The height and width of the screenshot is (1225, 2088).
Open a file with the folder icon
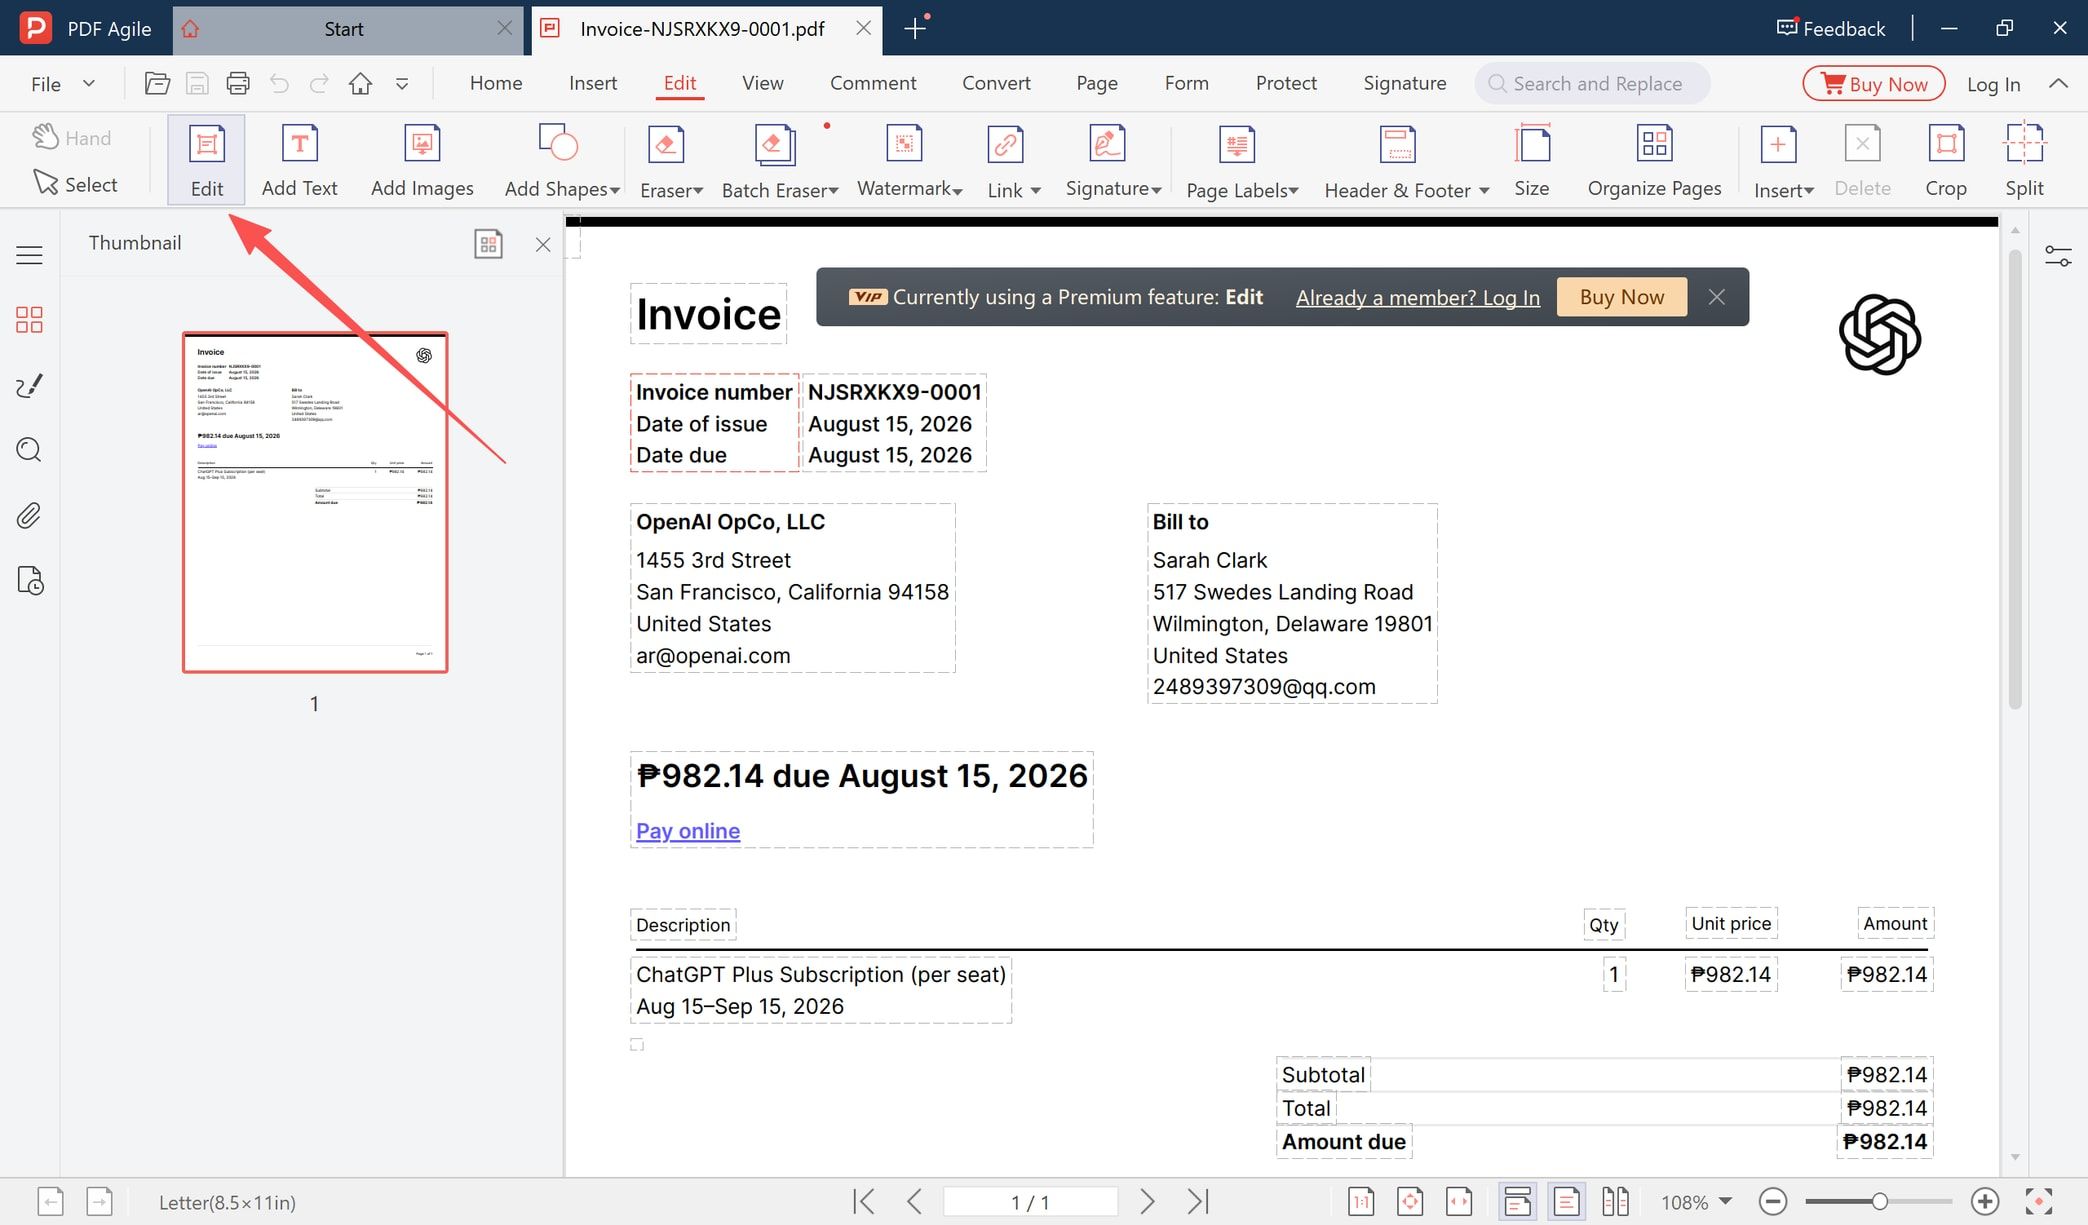point(157,84)
